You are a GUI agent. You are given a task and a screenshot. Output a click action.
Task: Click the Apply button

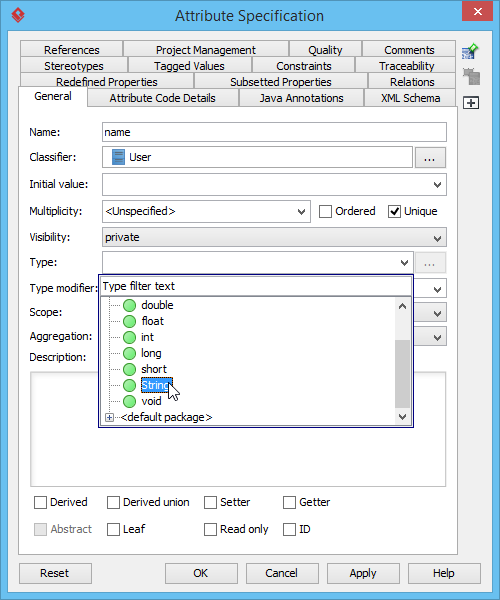coord(363,573)
